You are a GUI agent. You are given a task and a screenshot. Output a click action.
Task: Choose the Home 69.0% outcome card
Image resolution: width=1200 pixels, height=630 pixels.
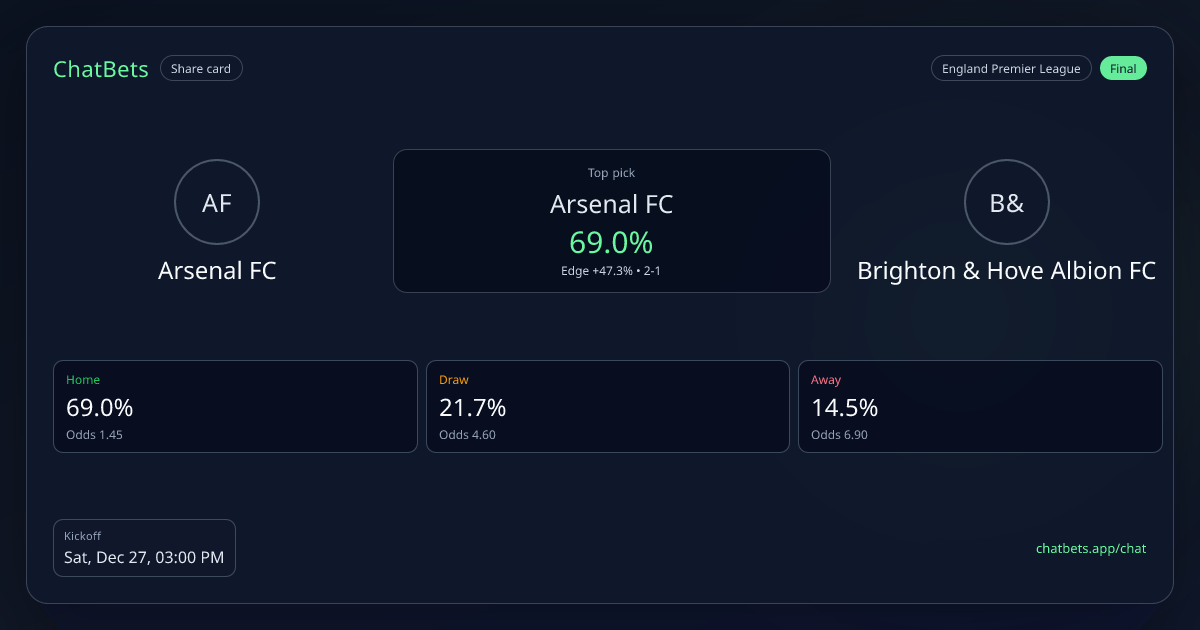tap(235, 406)
